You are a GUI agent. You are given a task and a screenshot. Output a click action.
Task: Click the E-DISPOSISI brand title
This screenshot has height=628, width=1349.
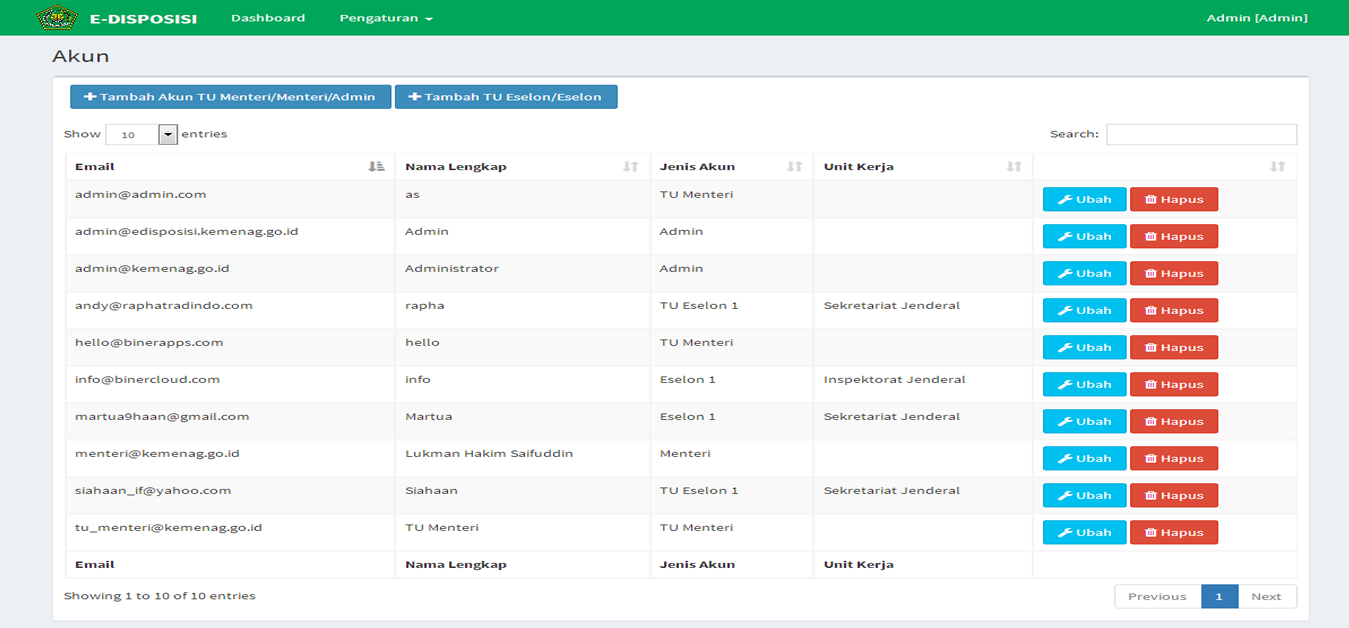(x=143, y=18)
